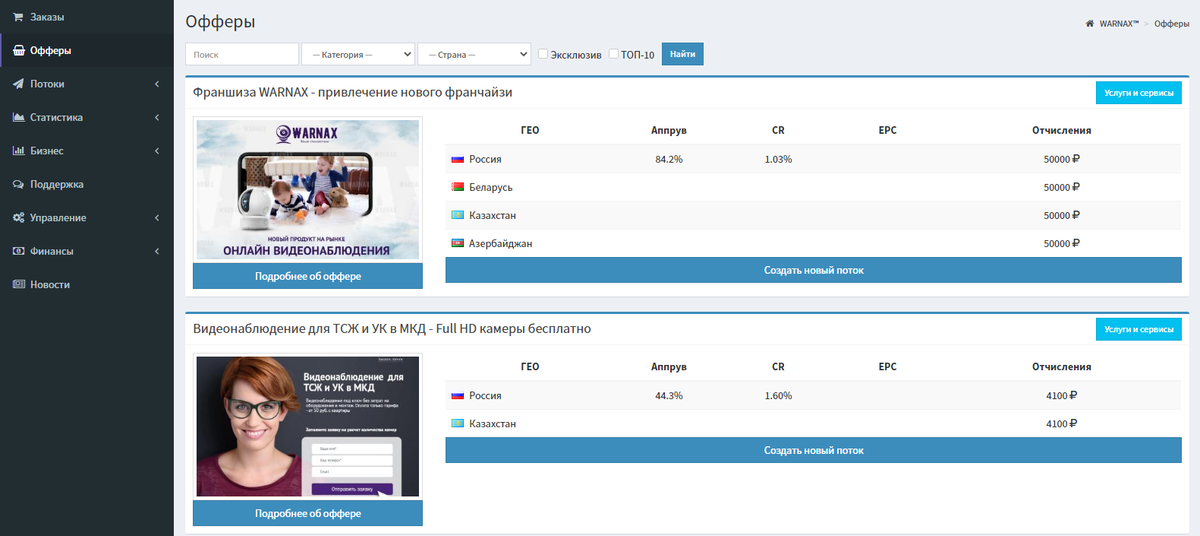Click the Офферы breadcrumb text
1200x536 pixels.
tap(1171, 23)
